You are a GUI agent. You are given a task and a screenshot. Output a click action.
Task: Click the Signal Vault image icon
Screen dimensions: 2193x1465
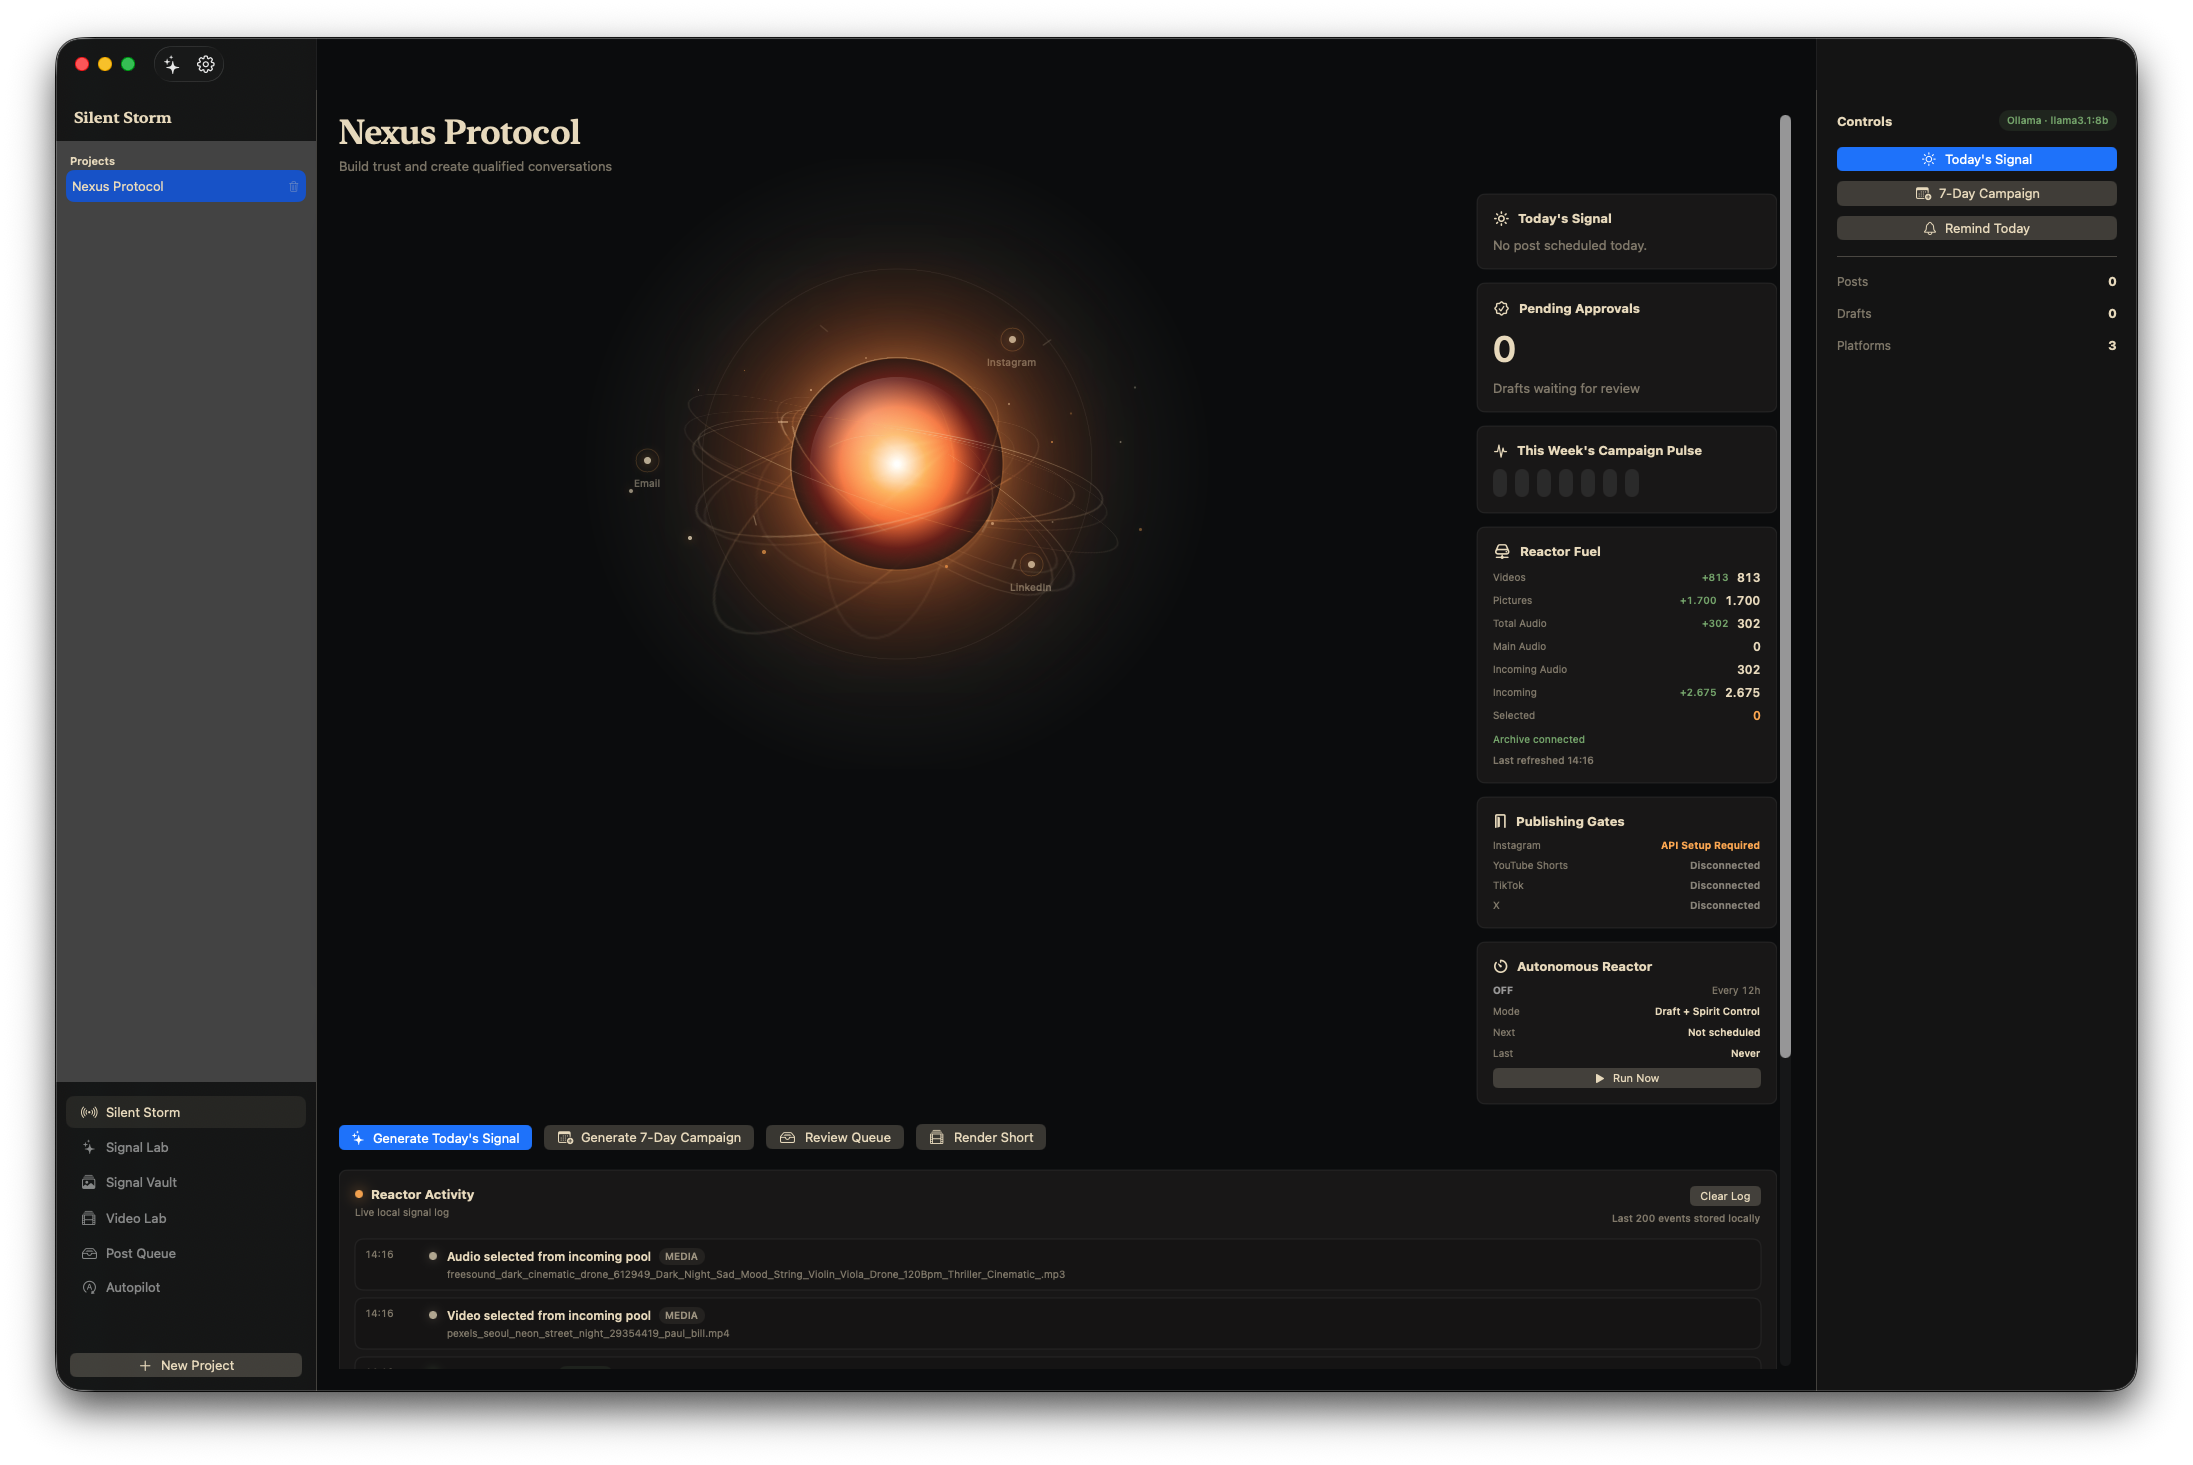(x=89, y=1183)
